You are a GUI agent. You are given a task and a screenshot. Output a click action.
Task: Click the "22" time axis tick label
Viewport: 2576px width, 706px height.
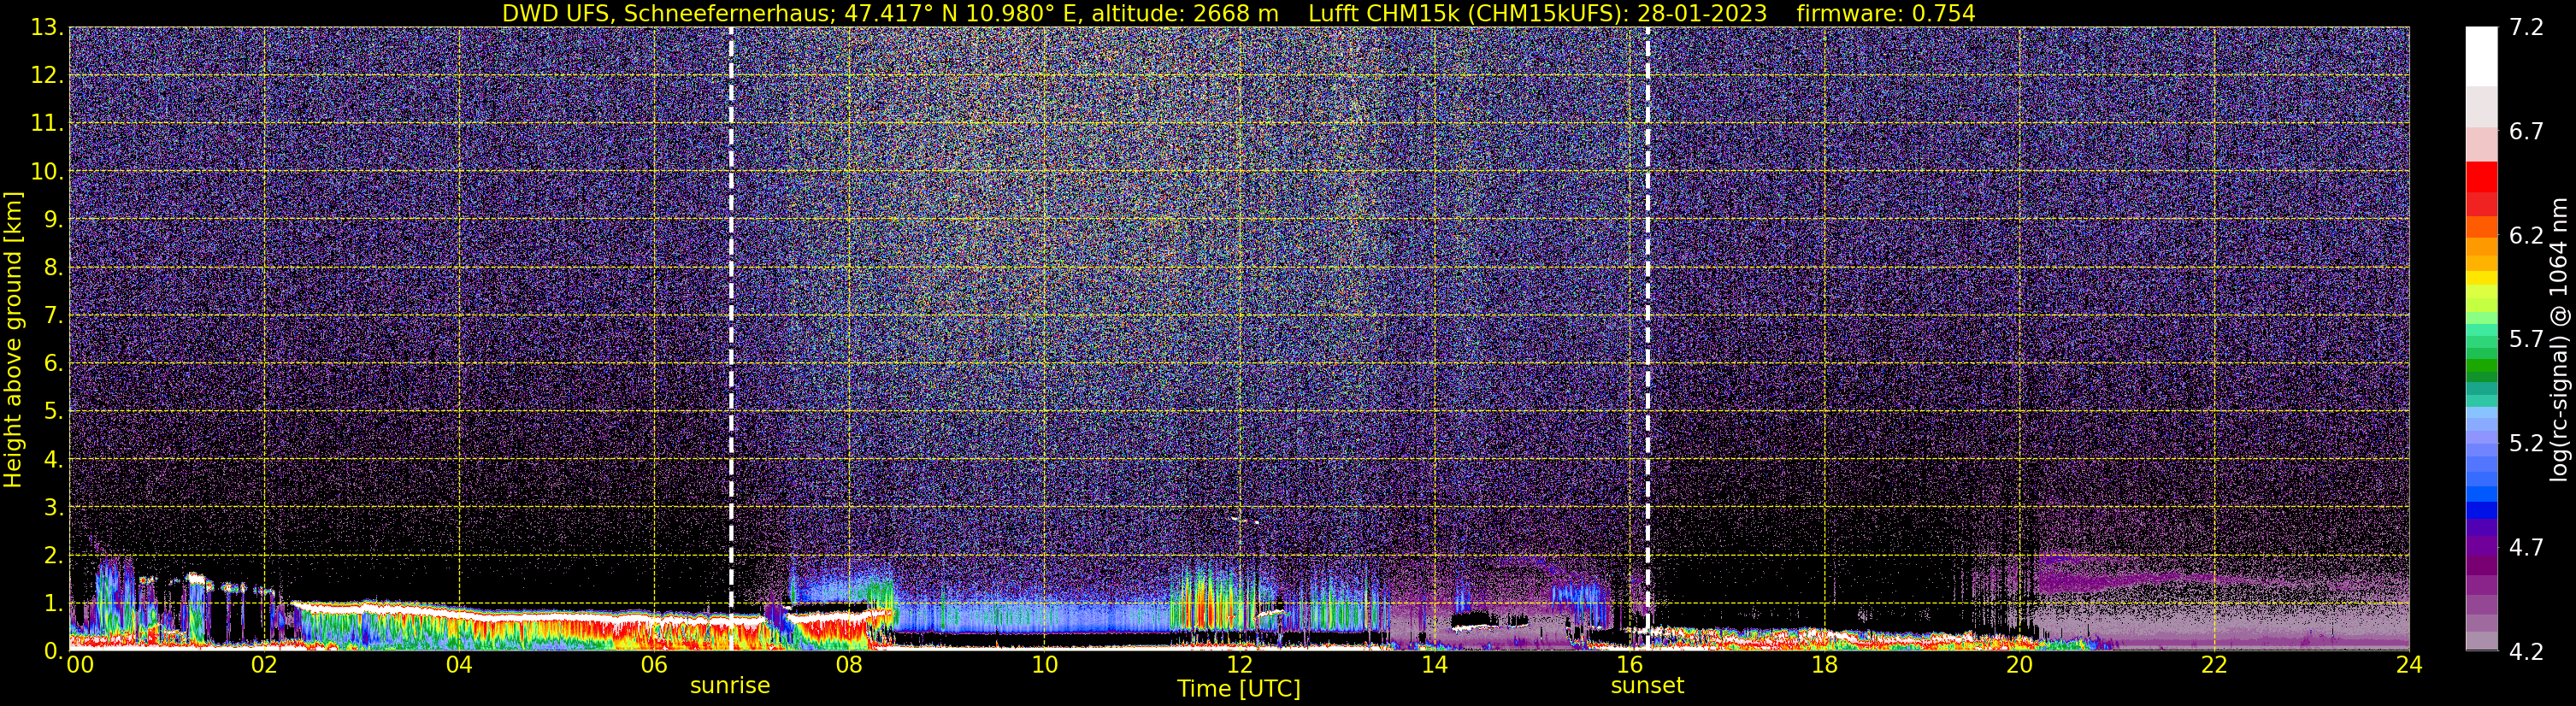tap(2214, 665)
